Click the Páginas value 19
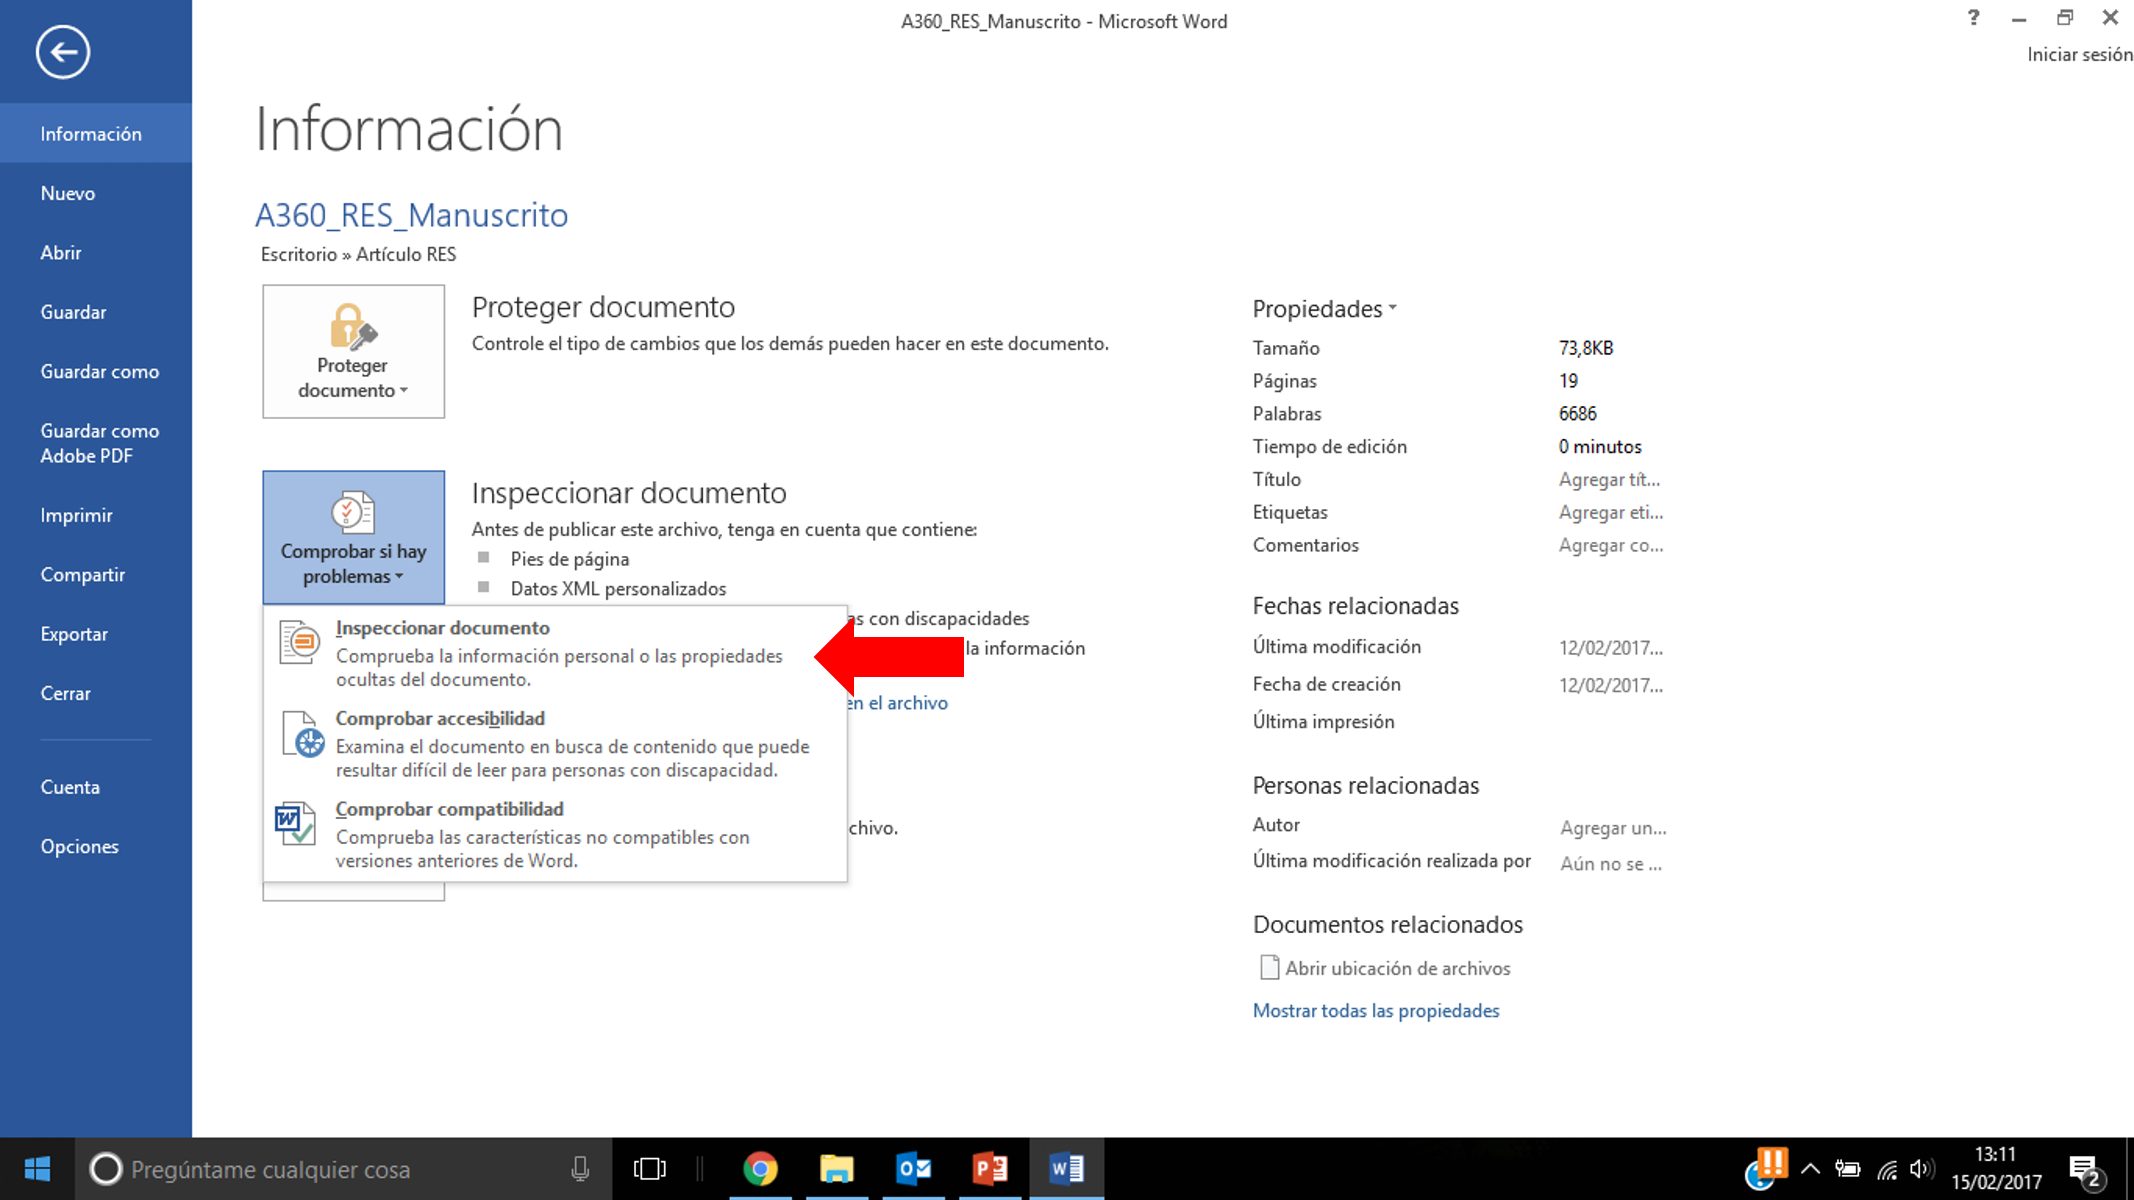The width and height of the screenshot is (2134, 1200). click(1568, 381)
